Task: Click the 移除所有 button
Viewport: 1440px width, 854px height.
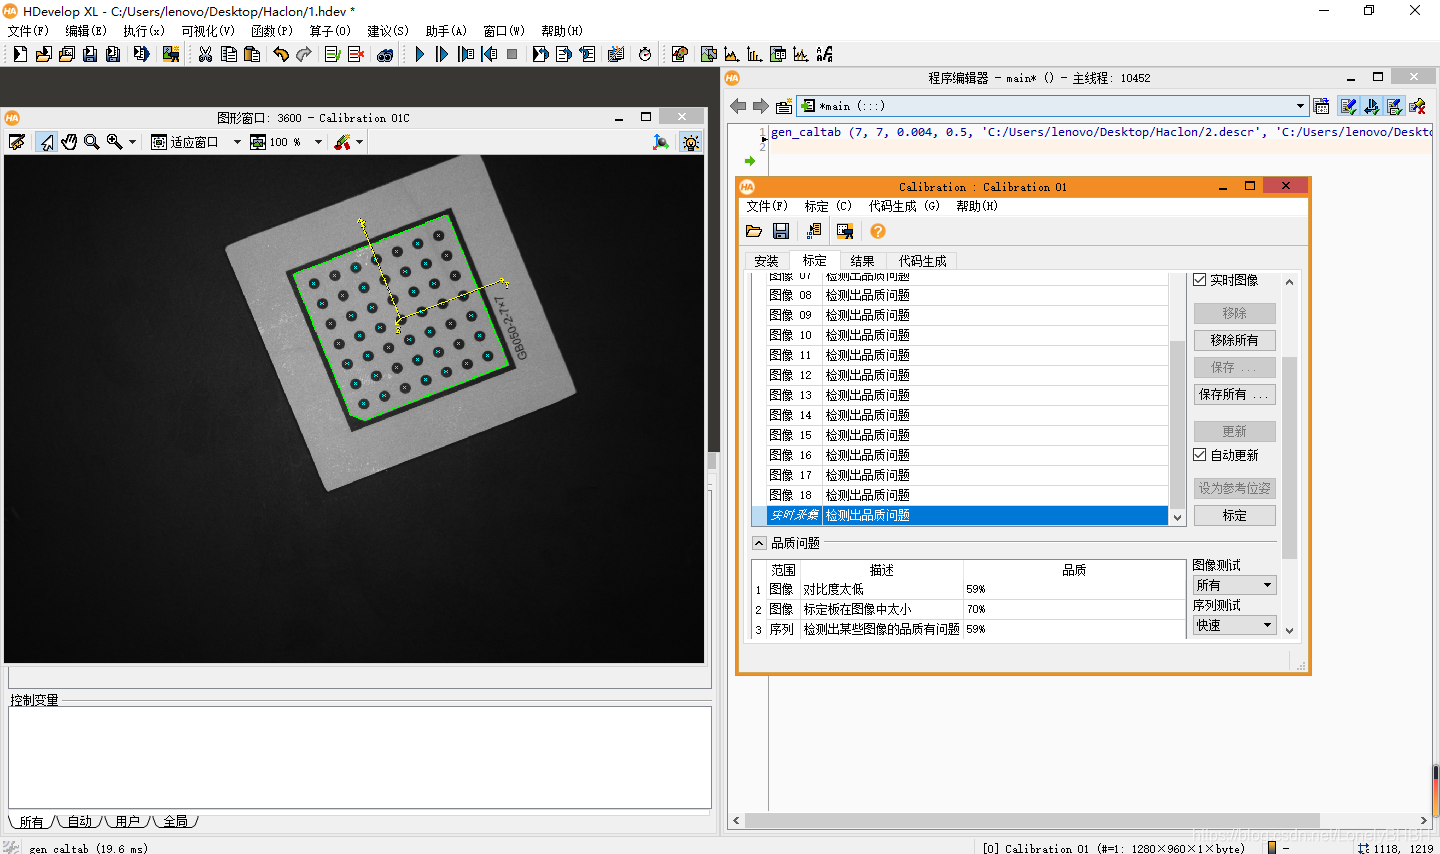Action: [x=1235, y=340]
